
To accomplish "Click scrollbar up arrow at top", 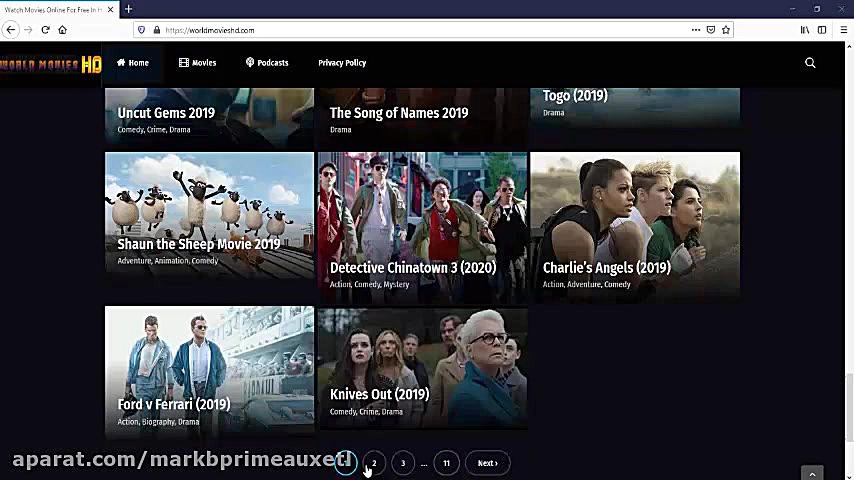I will point(849,47).
